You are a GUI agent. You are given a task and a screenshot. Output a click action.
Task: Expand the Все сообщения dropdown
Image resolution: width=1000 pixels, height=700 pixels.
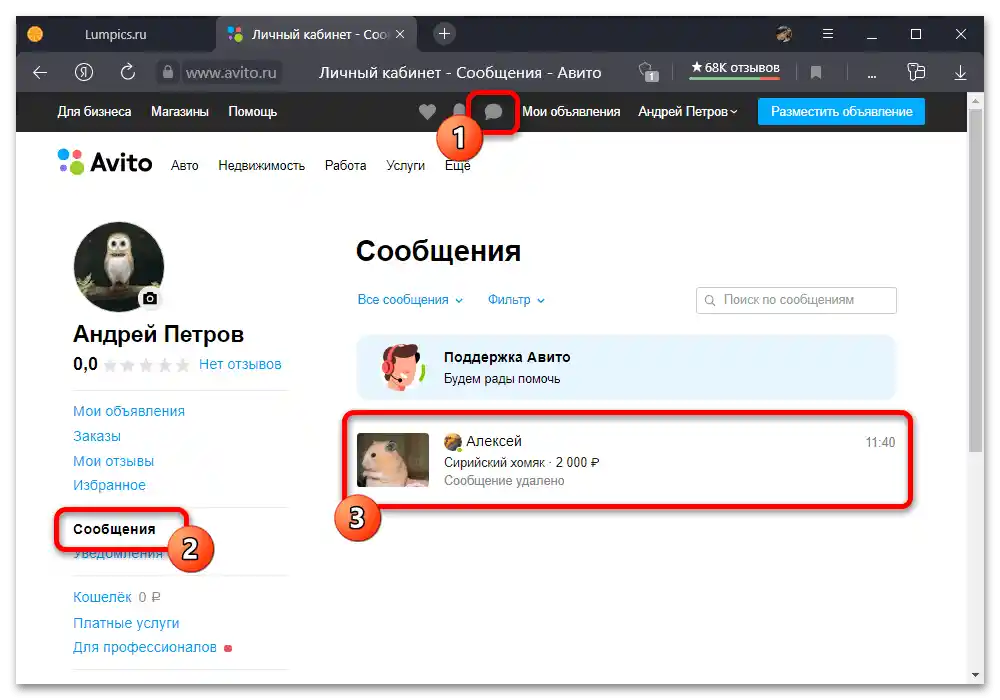point(410,300)
